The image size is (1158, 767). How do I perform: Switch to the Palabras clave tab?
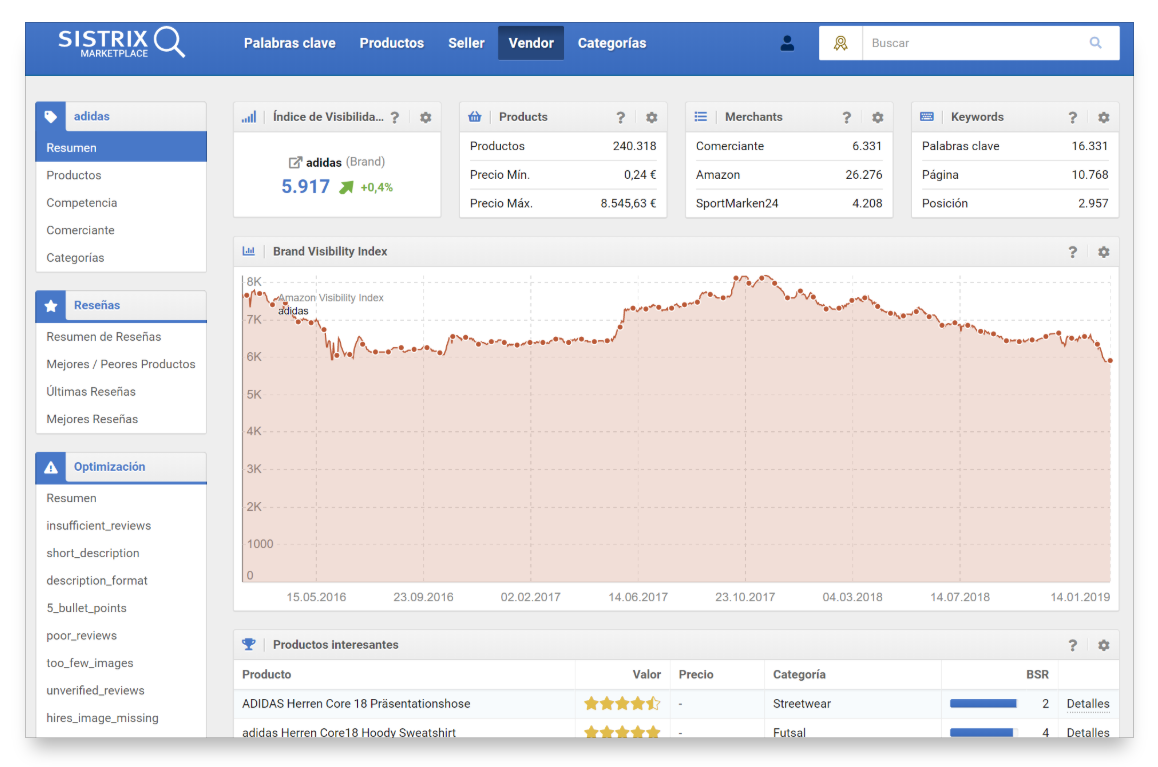click(x=289, y=43)
